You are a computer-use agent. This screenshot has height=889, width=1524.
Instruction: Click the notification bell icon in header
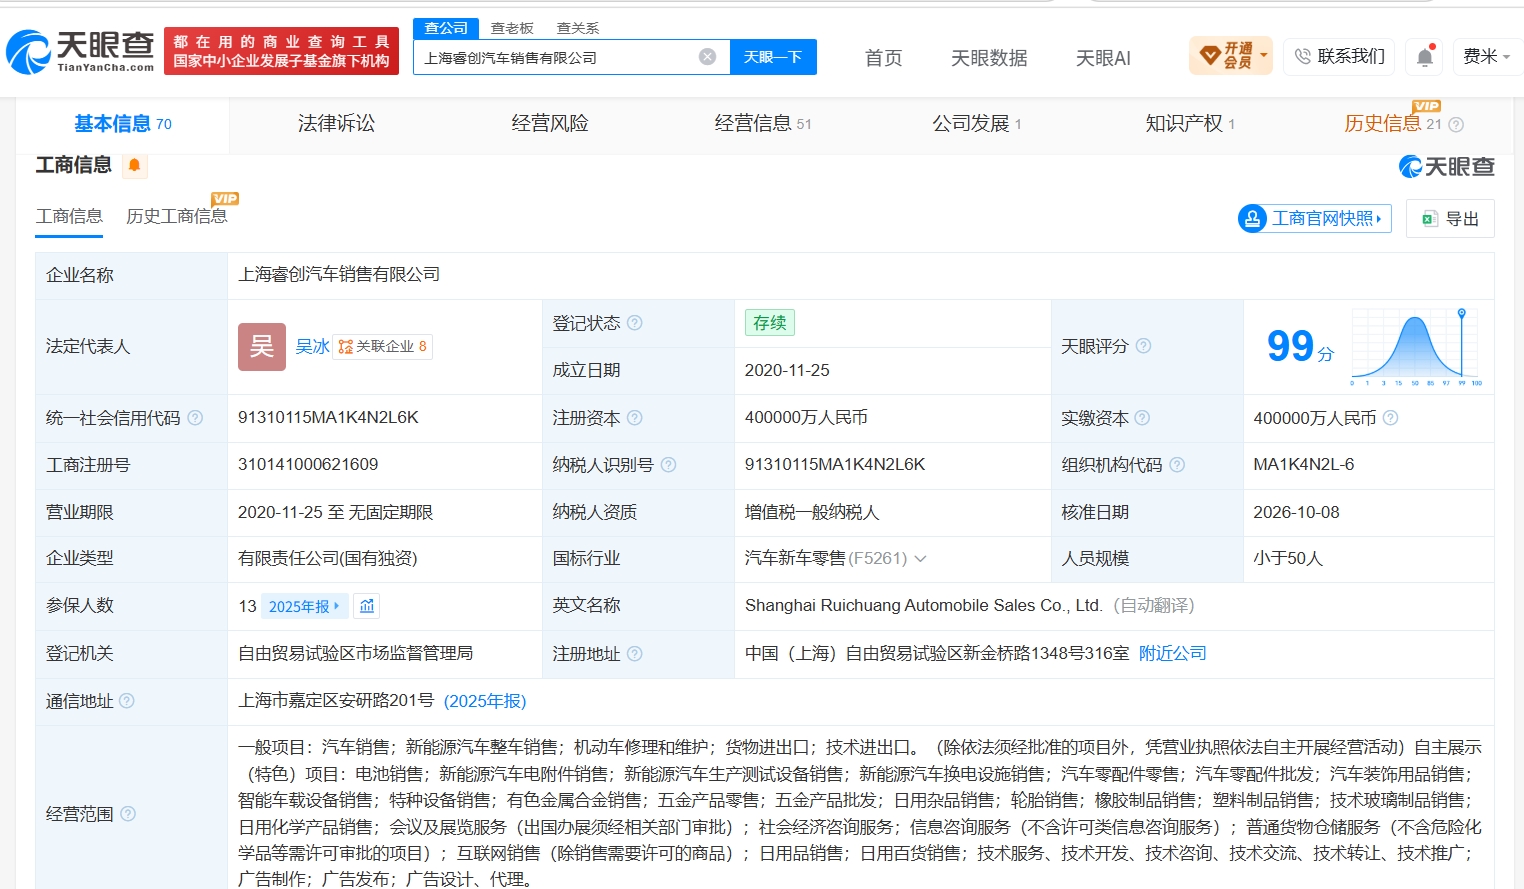pos(1425,57)
